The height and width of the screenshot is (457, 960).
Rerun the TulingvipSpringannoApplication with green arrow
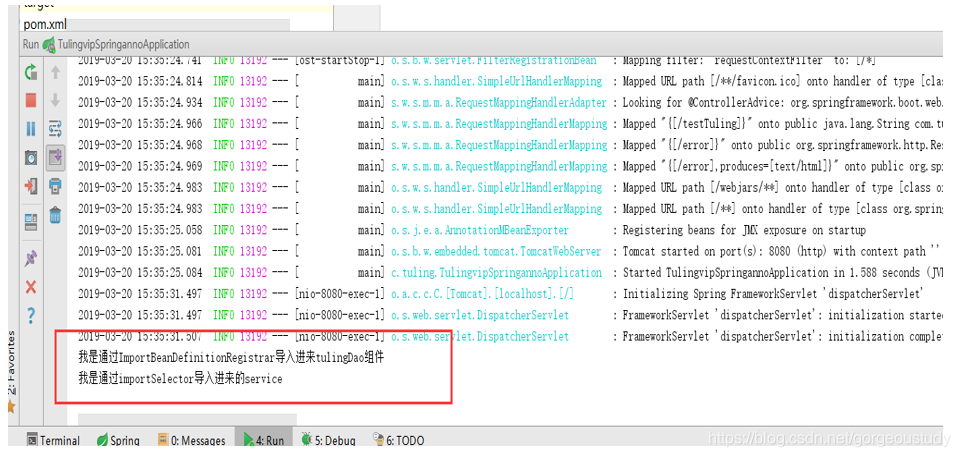(31, 73)
